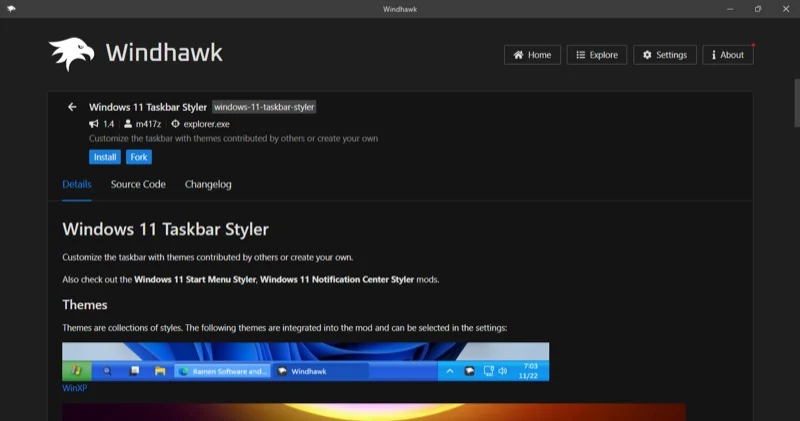Click the m417z author name

(x=148, y=124)
